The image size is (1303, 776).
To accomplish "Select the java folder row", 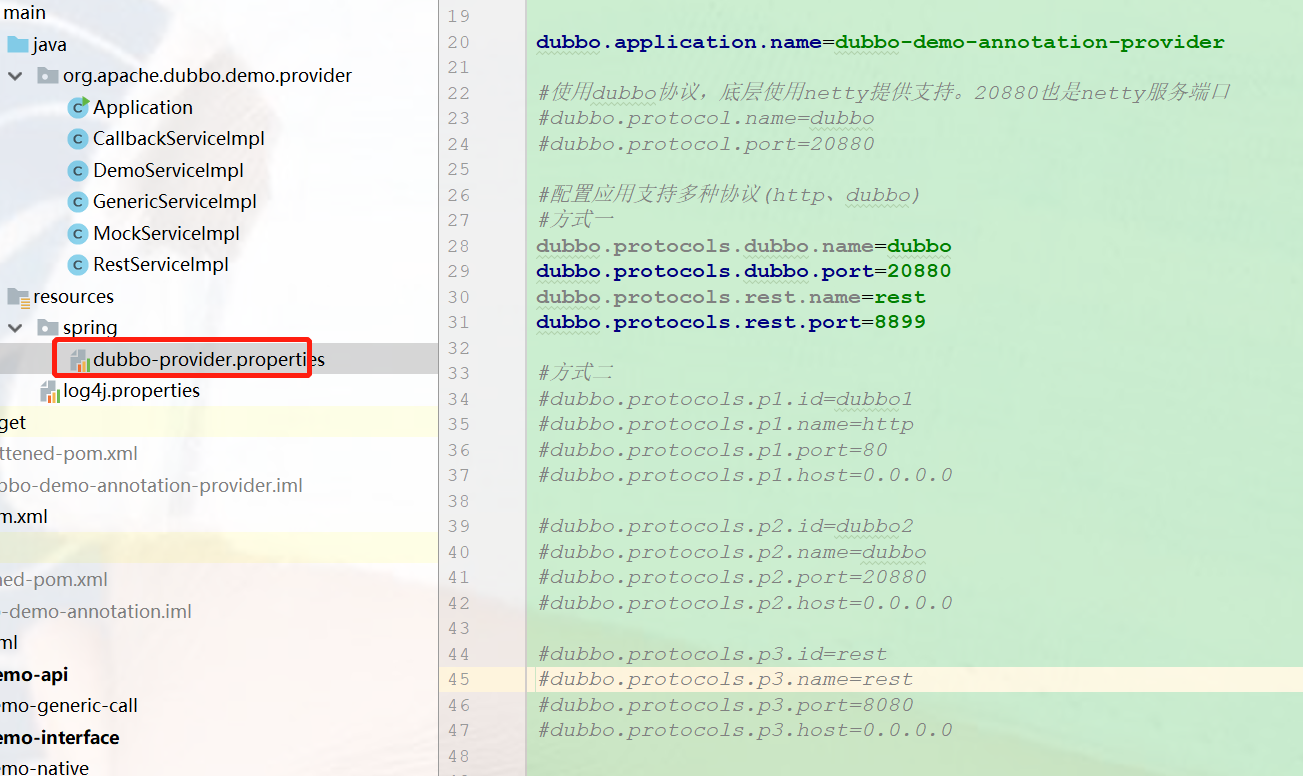I will click(x=219, y=45).
